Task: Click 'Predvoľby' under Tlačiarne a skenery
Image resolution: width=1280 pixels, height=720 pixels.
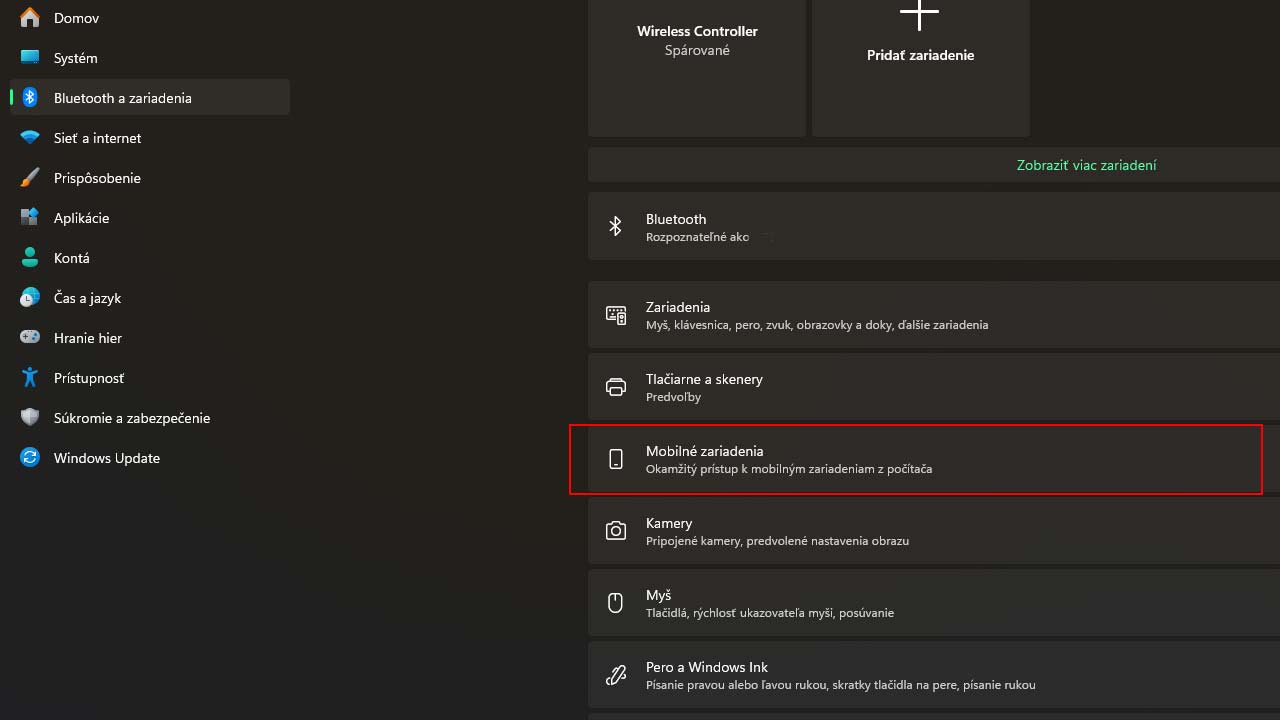Action: pos(673,397)
